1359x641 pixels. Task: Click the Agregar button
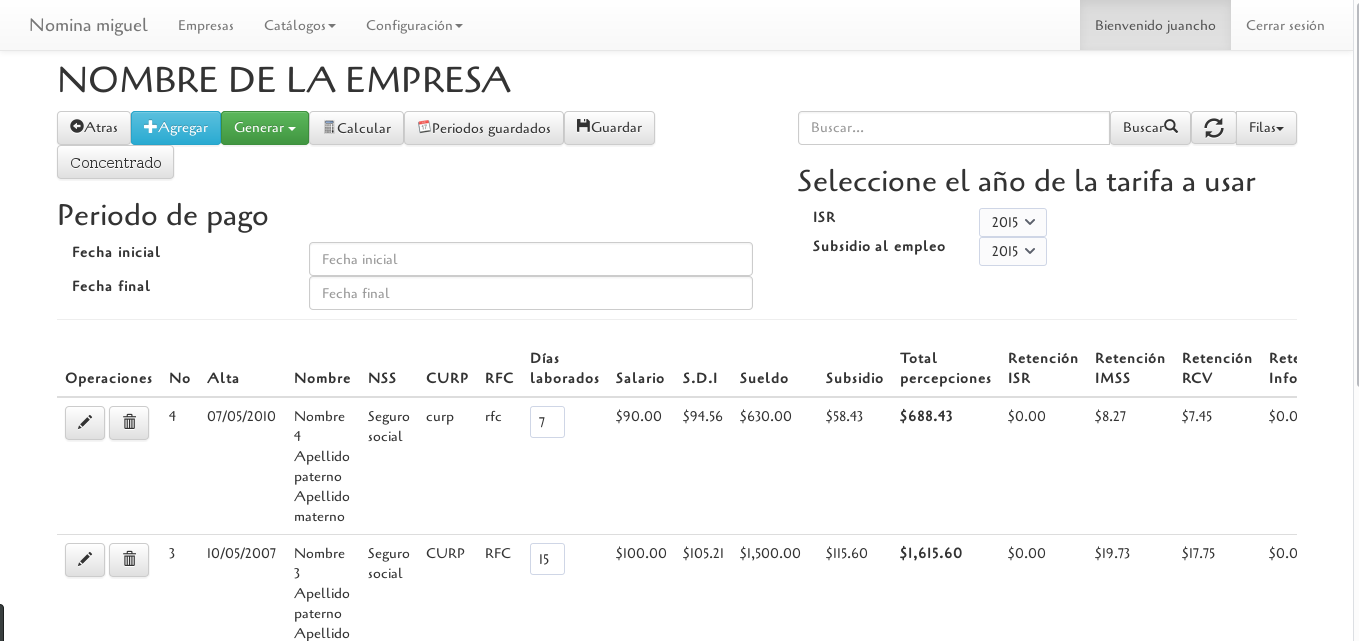tap(176, 128)
